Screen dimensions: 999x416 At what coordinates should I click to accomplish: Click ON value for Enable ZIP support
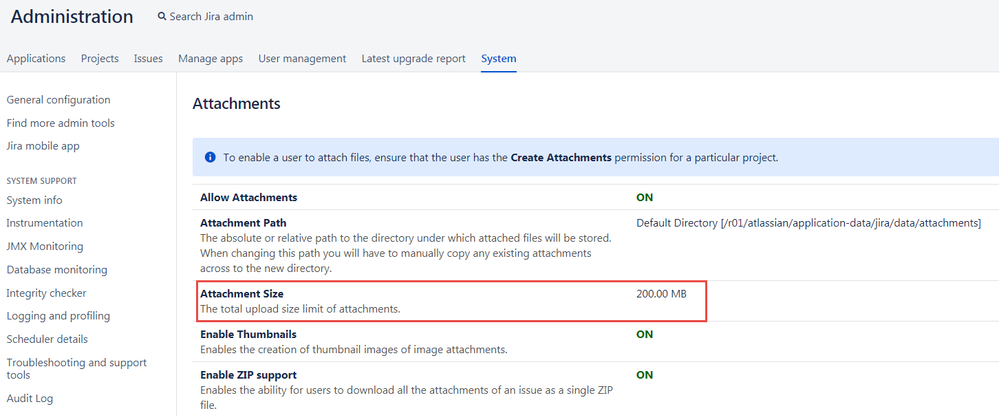[645, 375]
